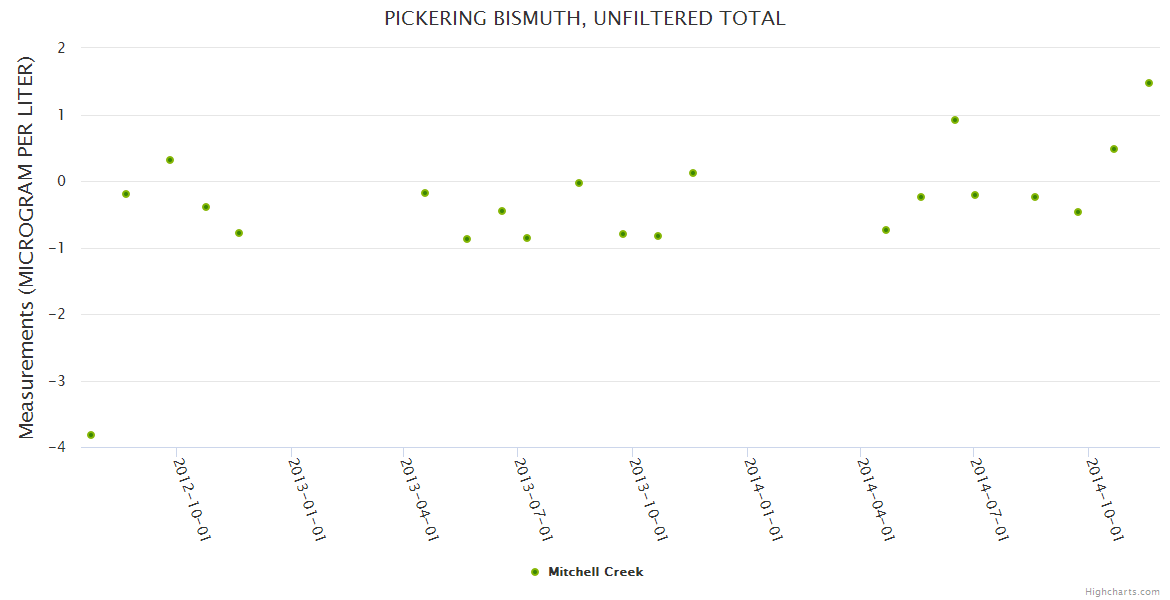Click the chart title Pickering Bismuth, Unfiltered Total

(585, 19)
